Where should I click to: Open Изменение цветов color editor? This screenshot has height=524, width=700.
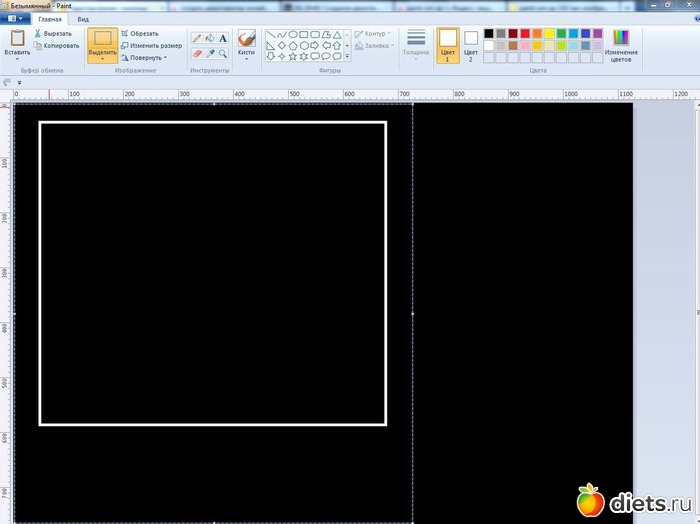click(621, 44)
